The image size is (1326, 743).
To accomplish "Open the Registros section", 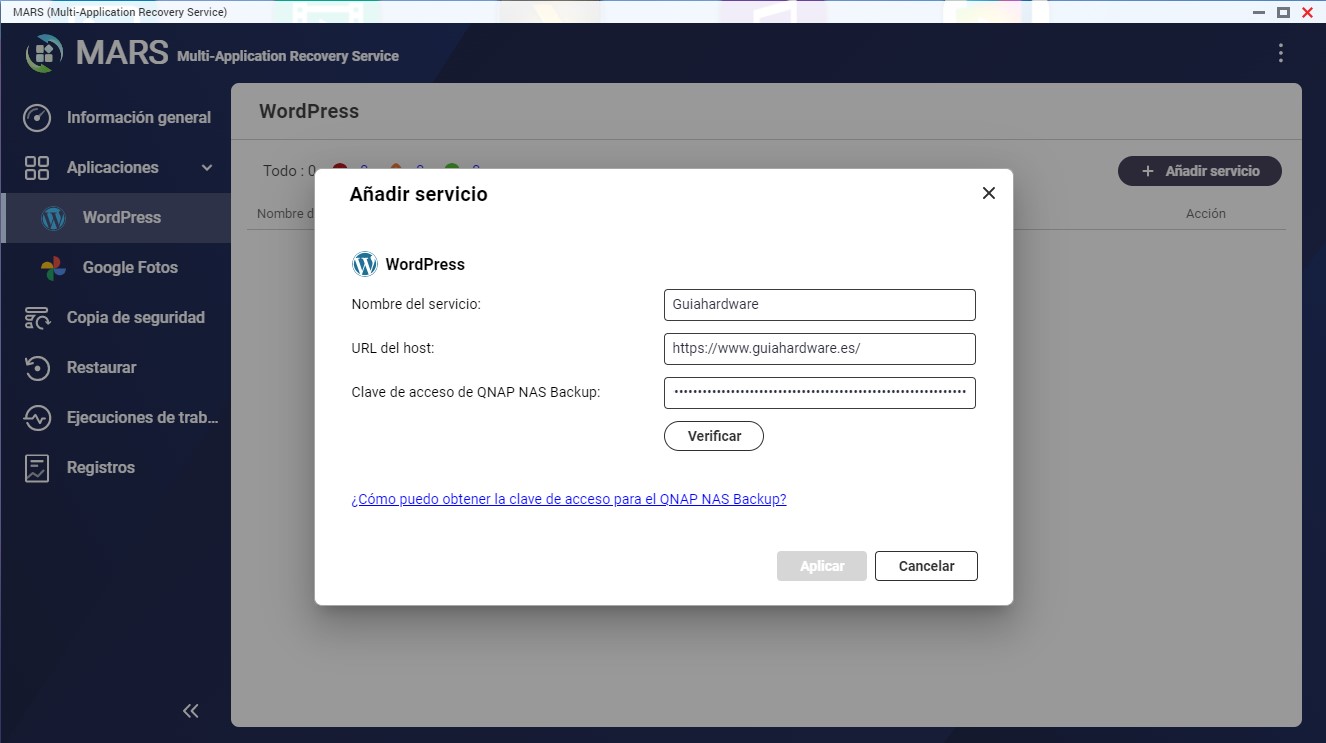I will tap(116, 467).
